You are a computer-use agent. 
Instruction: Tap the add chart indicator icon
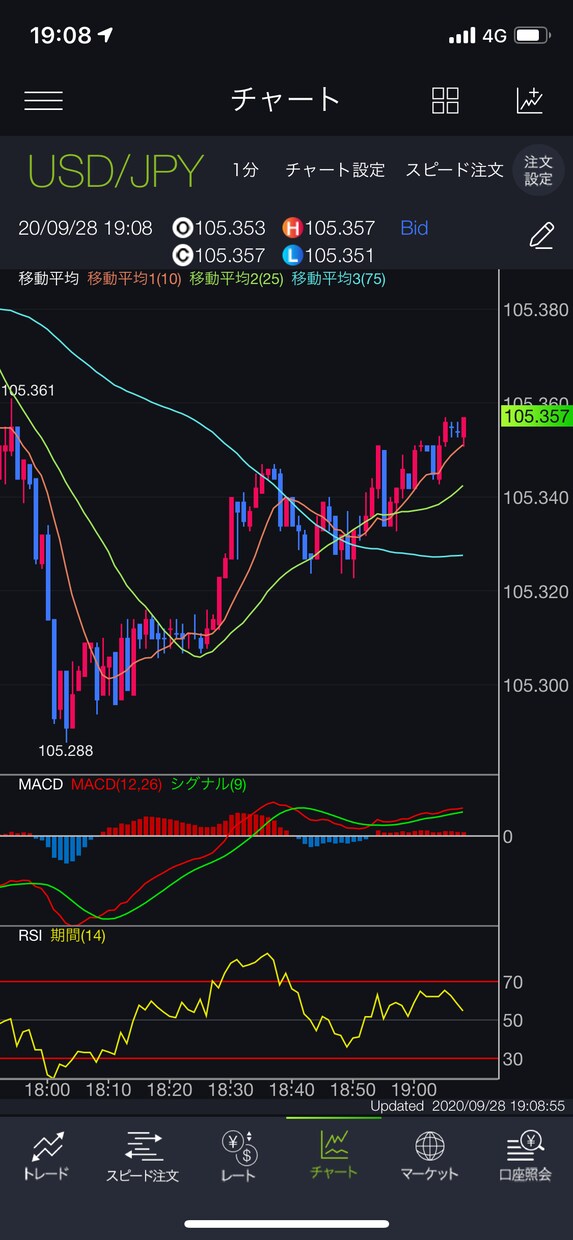(x=530, y=100)
